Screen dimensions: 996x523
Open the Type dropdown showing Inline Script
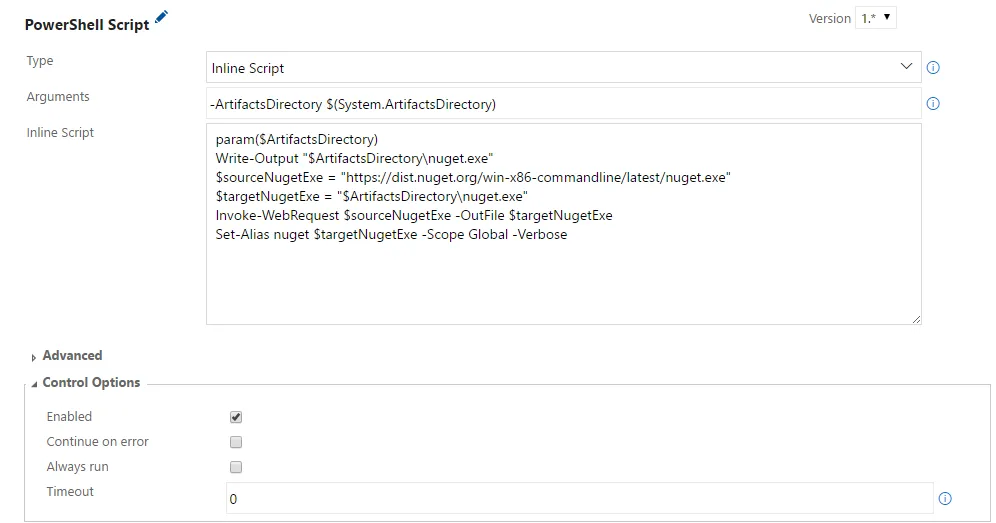pyautogui.click(x=563, y=67)
